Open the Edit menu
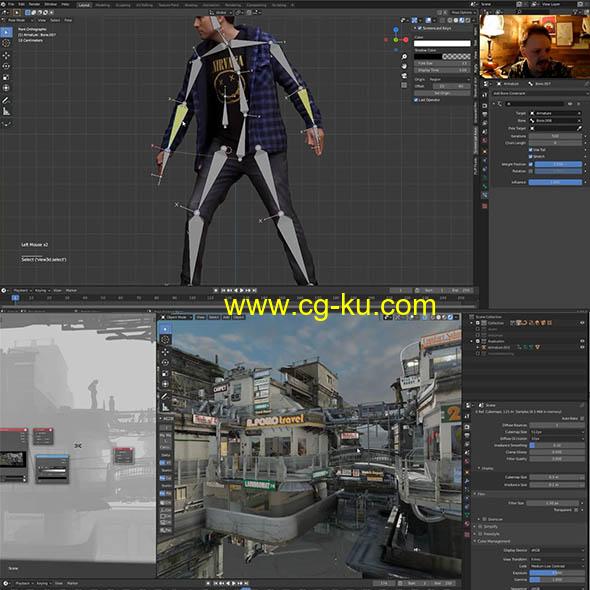Image resolution: width=590 pixels, height=590 pixels. pyautogui.click(x=22, y=5)
